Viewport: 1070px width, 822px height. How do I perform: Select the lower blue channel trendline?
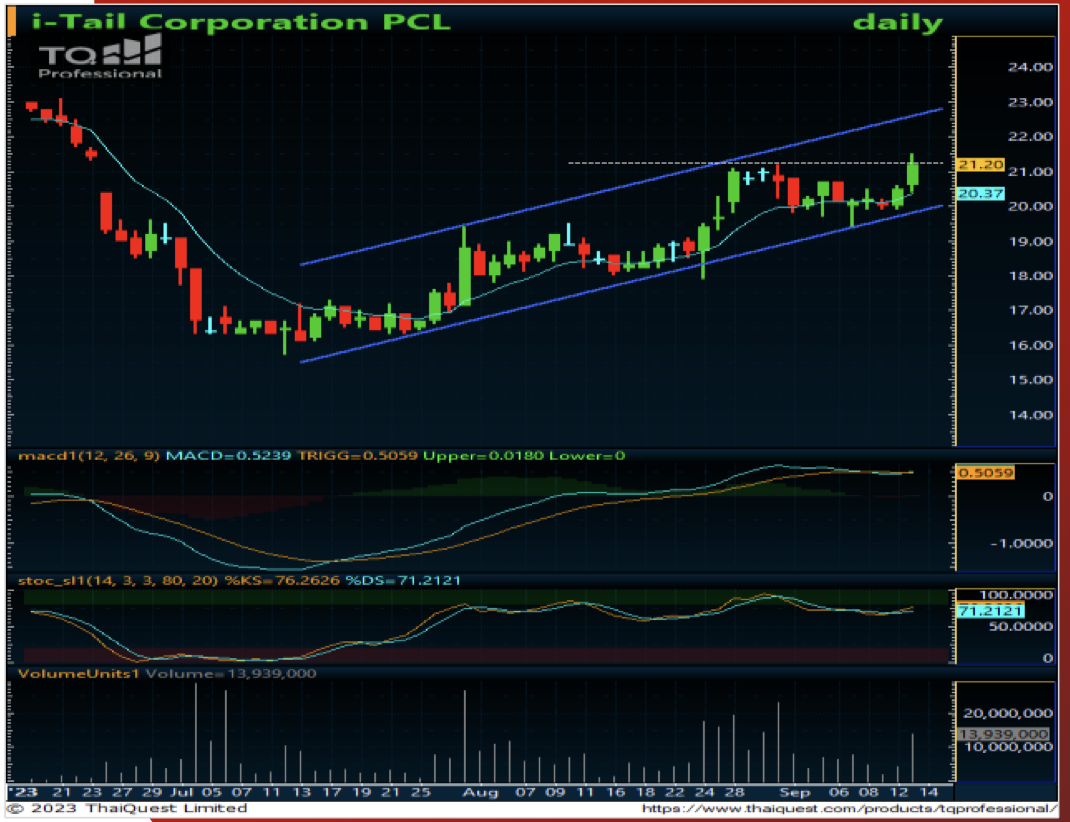622,284
